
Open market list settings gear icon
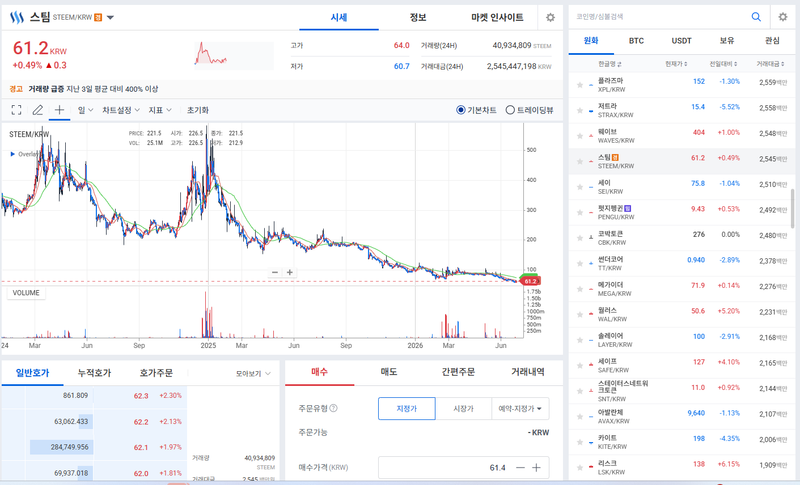tap(783, 17)
